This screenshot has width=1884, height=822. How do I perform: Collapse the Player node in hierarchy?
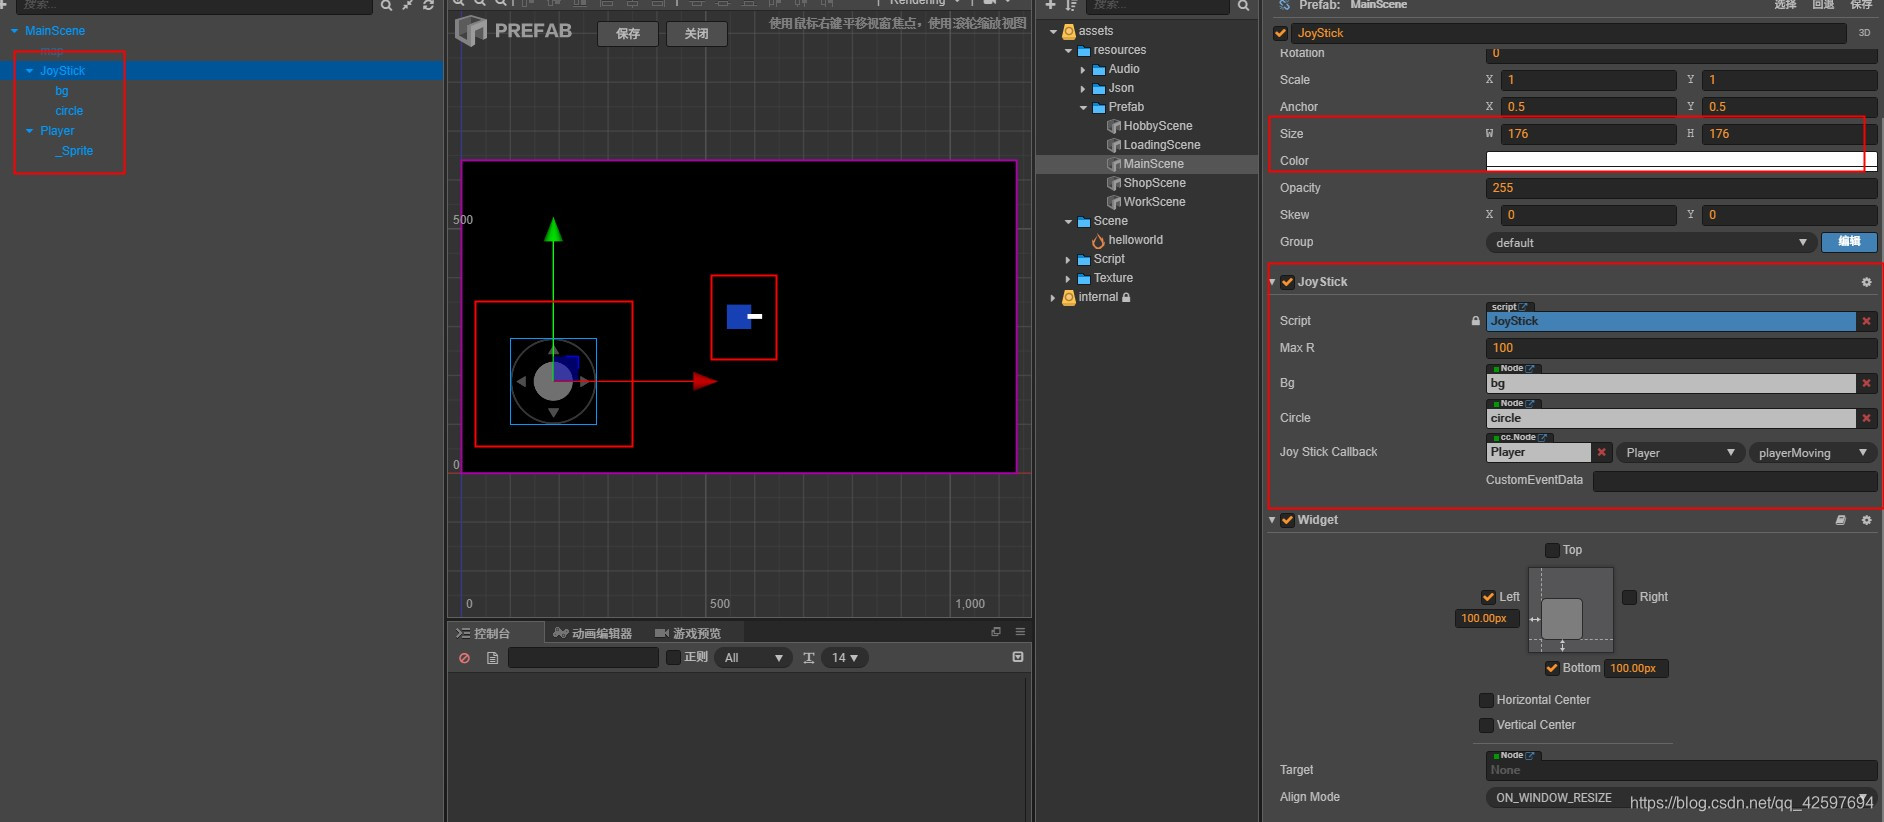tap(30, 131)
